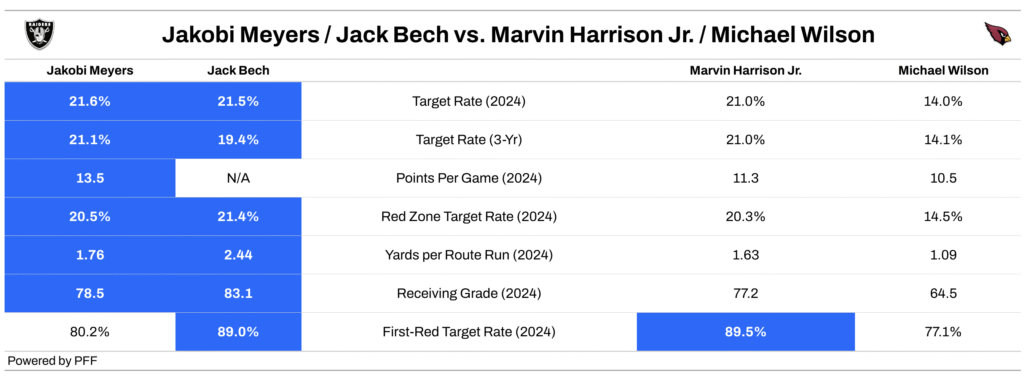
Task: Click the matchup title heading
Action: coord(518,35)
